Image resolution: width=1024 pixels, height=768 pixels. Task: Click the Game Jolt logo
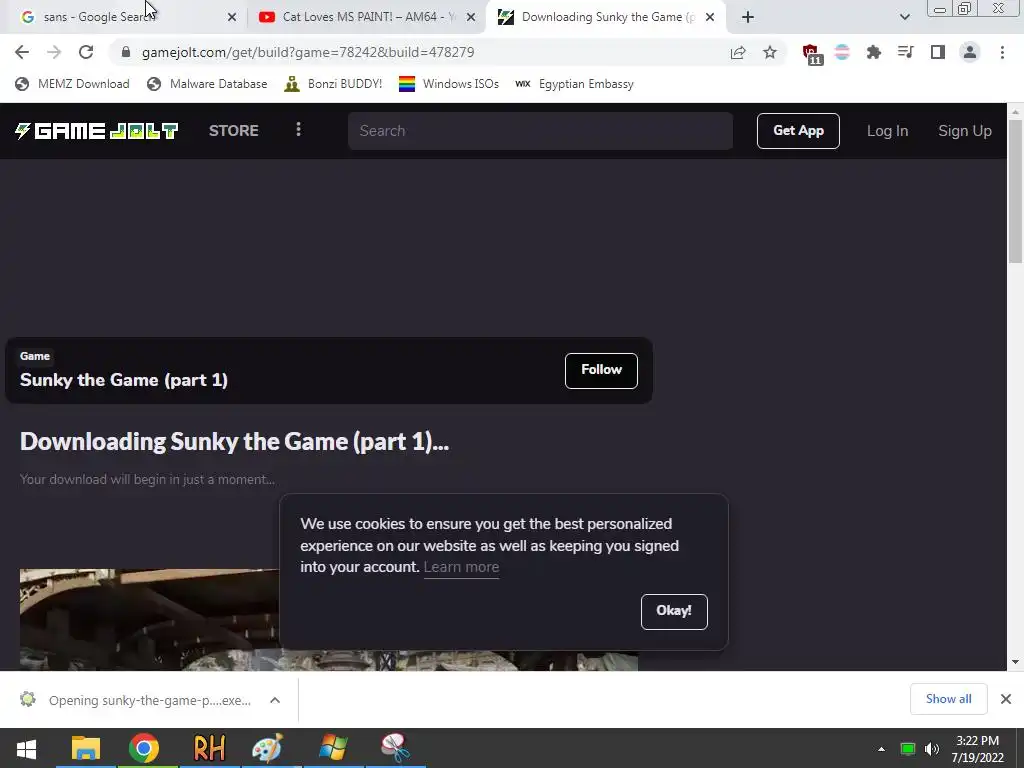tap(97, 131)
